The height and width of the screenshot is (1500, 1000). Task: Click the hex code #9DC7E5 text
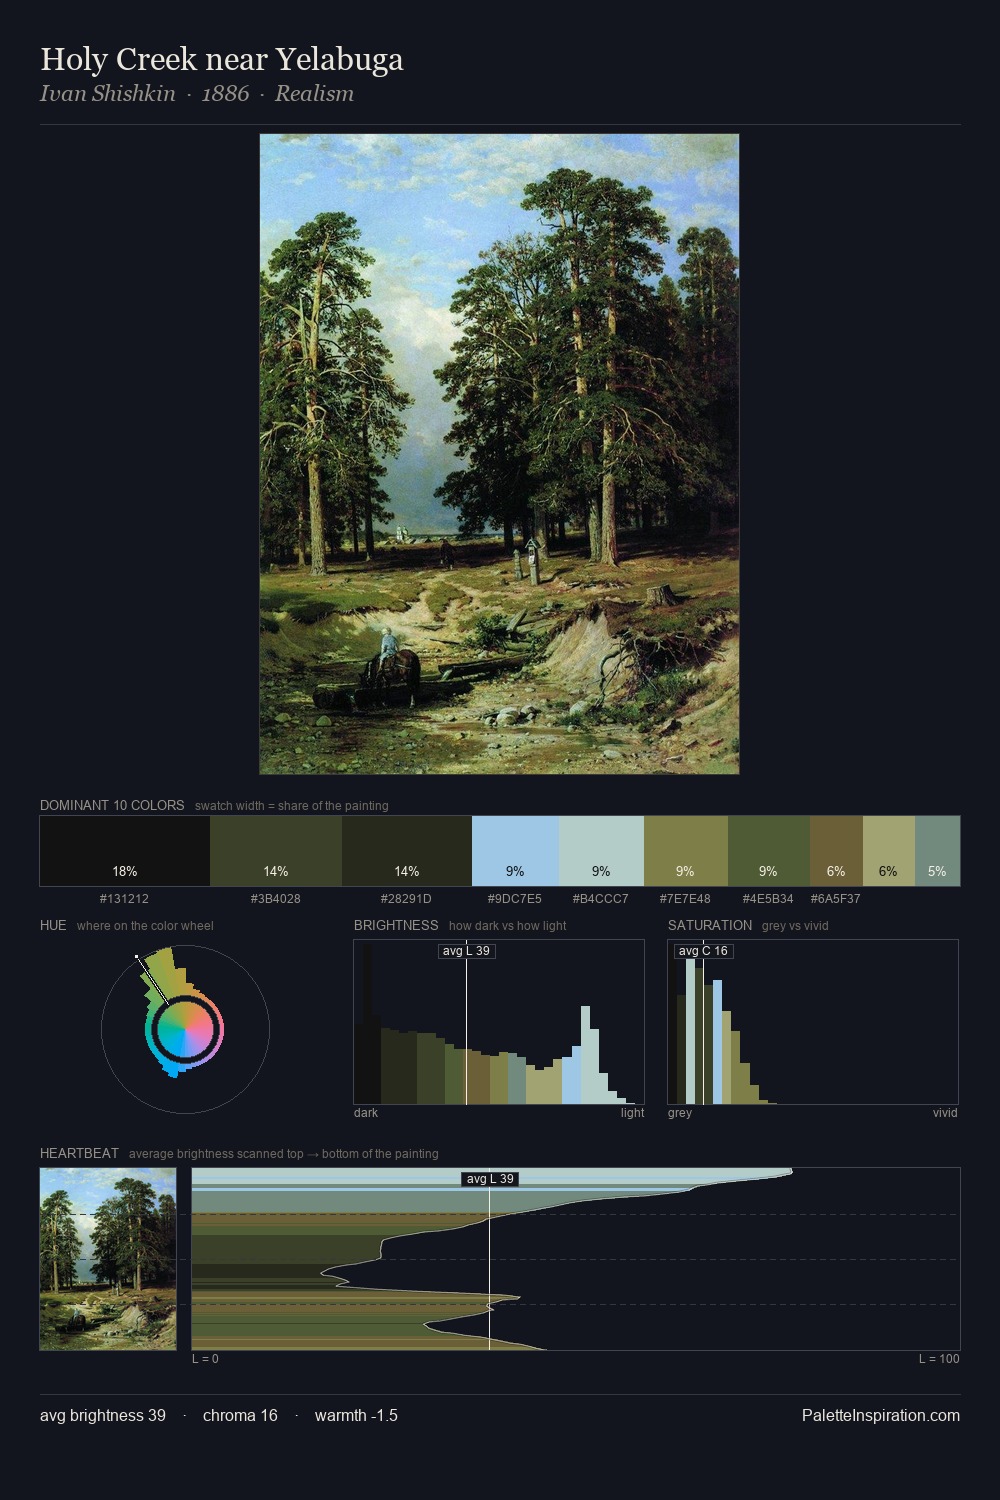514,899
